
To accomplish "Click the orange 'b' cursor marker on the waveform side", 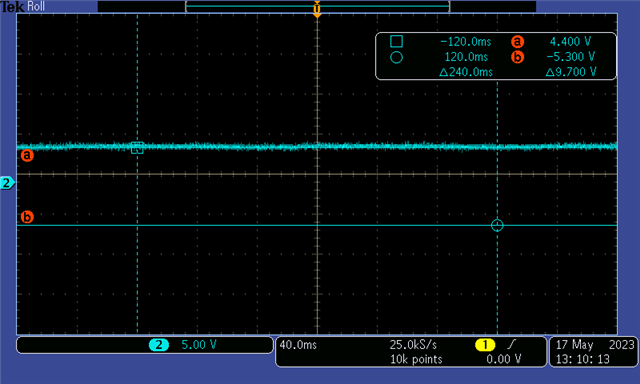I will click(x=27, y=217).
